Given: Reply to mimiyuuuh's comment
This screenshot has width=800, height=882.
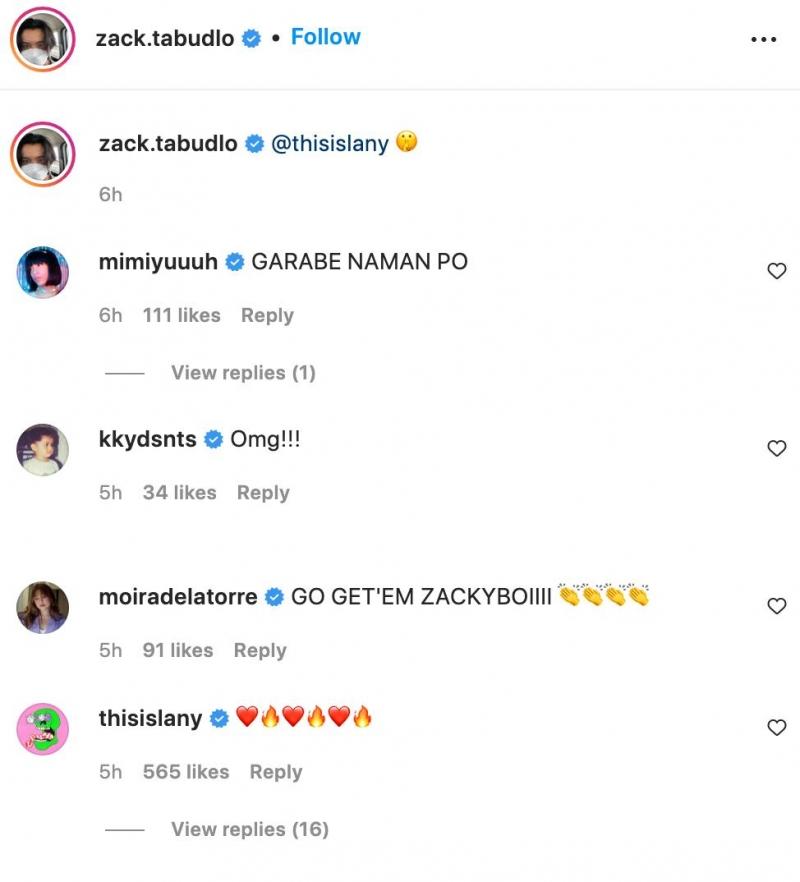Looking at the screenshot, I should point(267,315).
